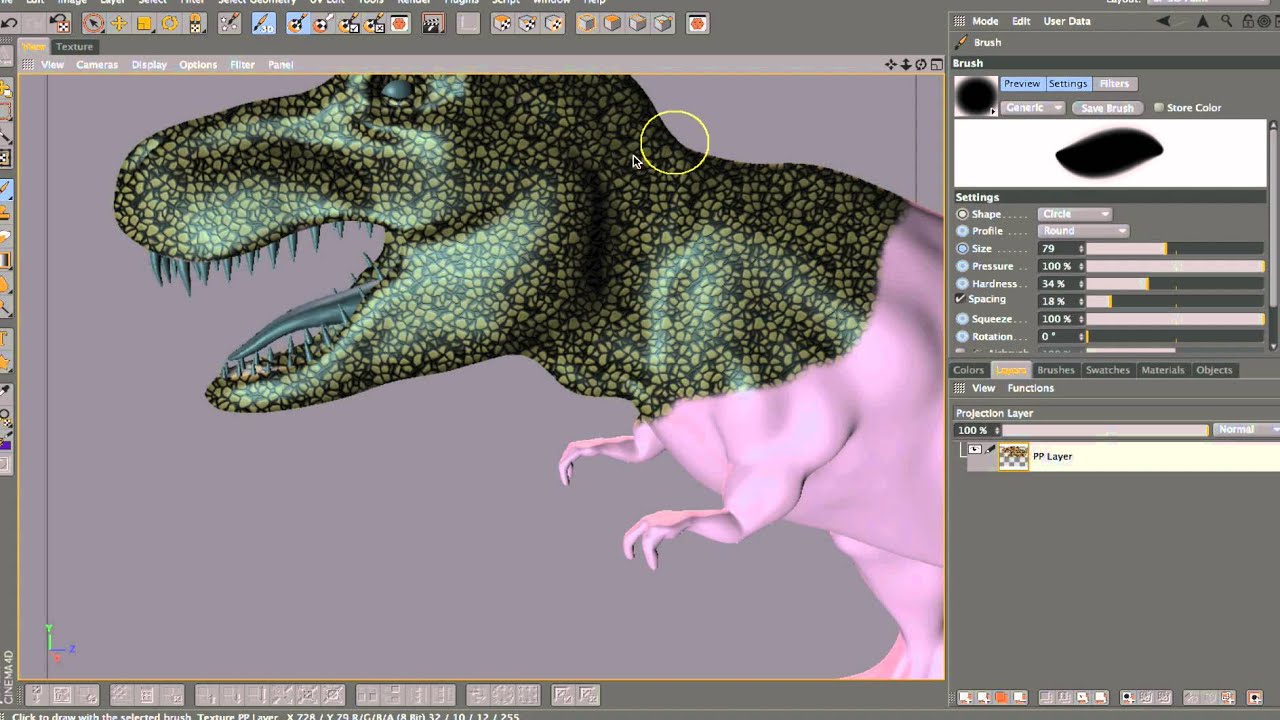Select the Live Selection tool
Image resolution: width=1280 pixels, height=720 pixels.
click(93, 23)
